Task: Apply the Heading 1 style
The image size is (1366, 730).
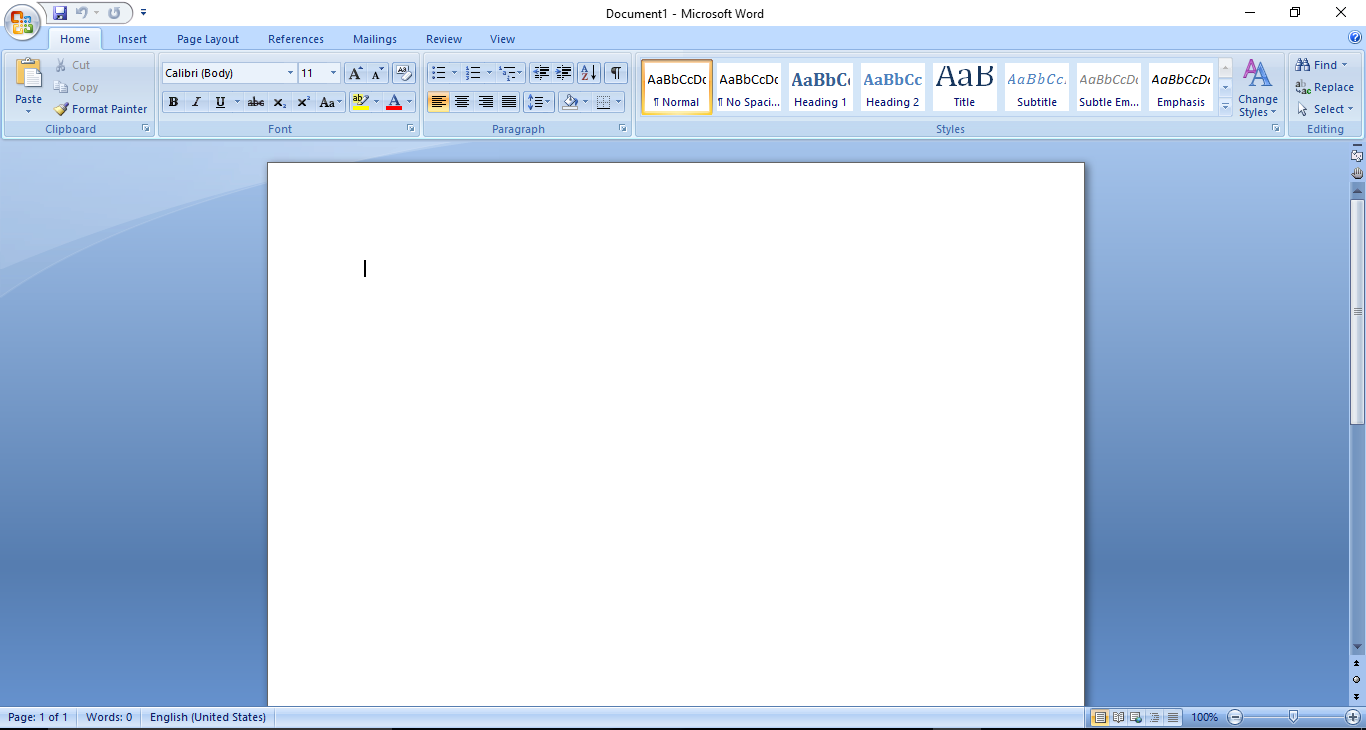Action: point(820,87)
